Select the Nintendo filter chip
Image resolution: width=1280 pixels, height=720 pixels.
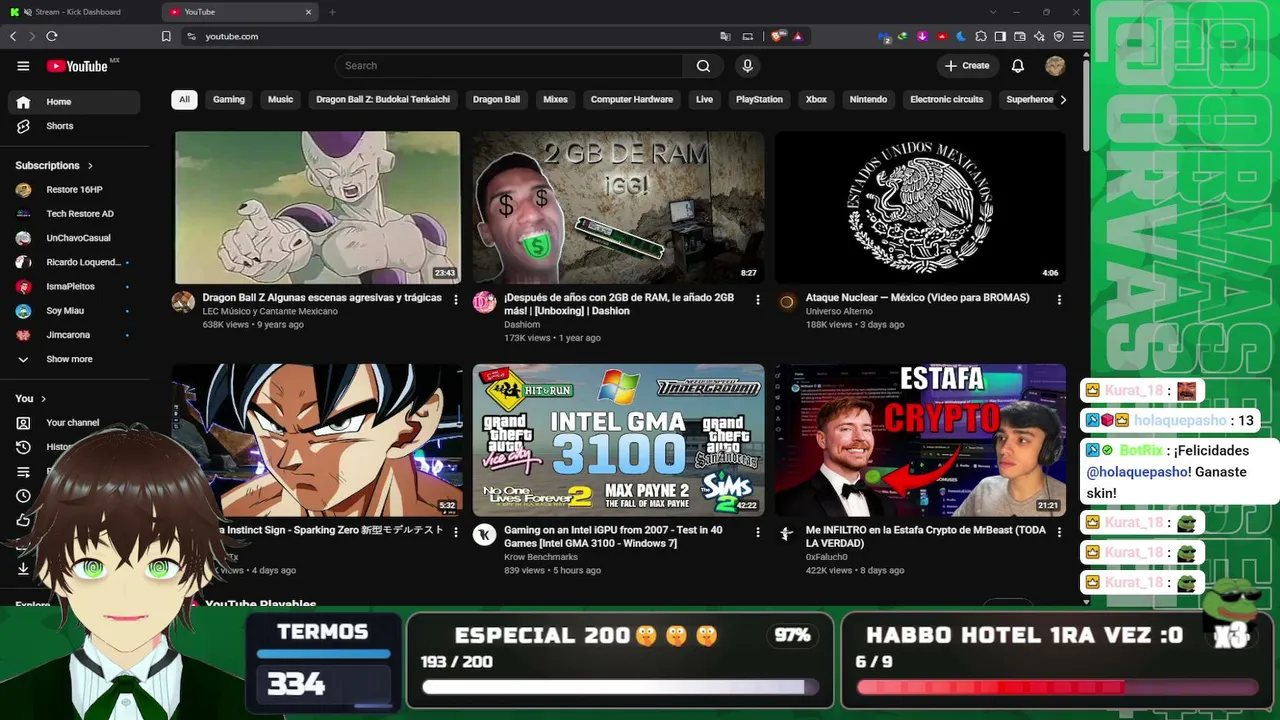tap(868, 100)
